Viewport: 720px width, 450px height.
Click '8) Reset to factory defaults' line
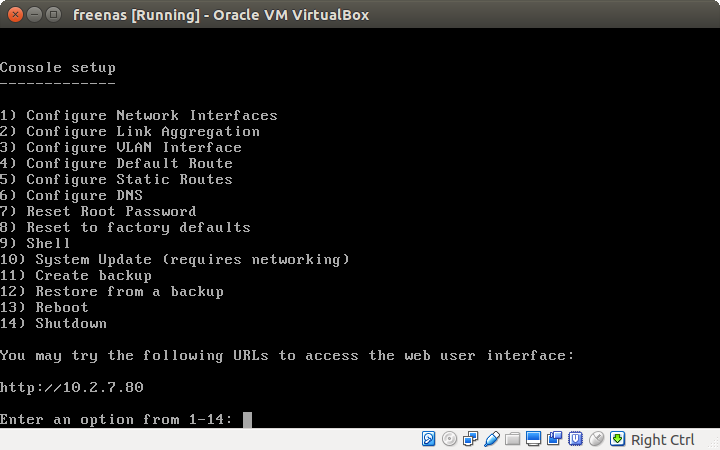click(125, 228)
